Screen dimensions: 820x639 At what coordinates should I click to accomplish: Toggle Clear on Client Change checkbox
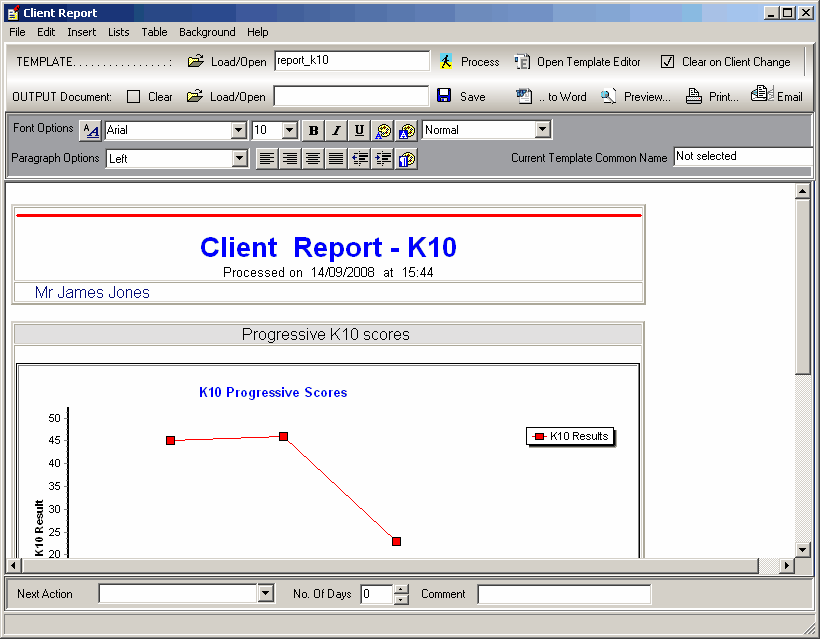pyautogui.click(x=668, y=62)
